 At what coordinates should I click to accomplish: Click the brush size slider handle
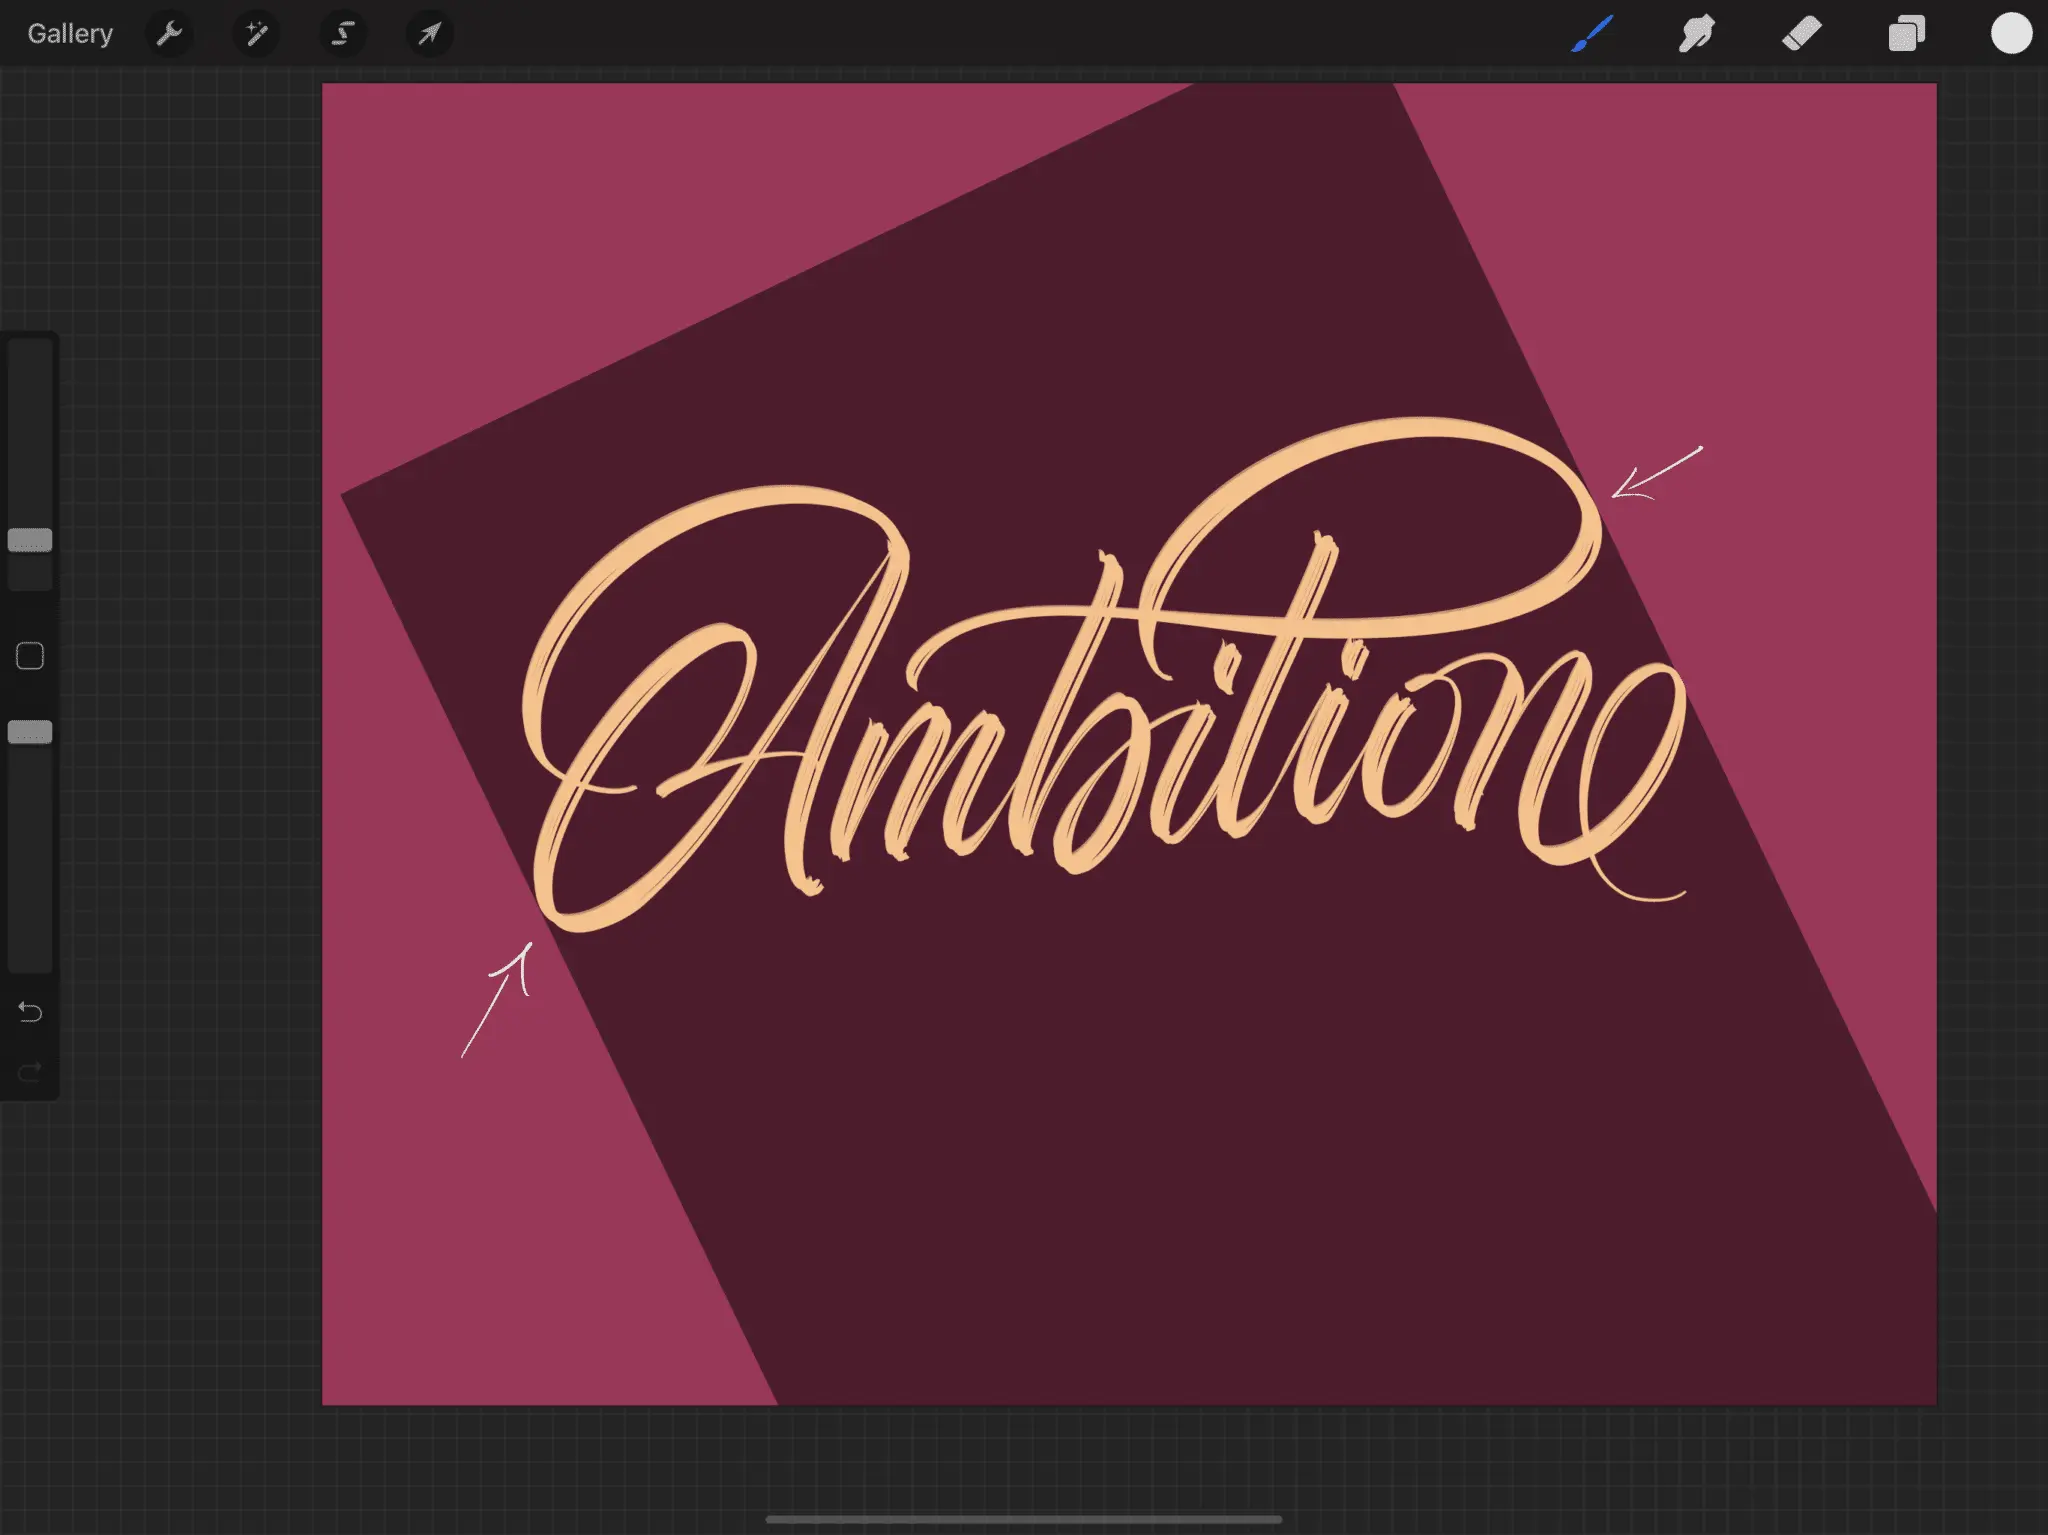30,540
